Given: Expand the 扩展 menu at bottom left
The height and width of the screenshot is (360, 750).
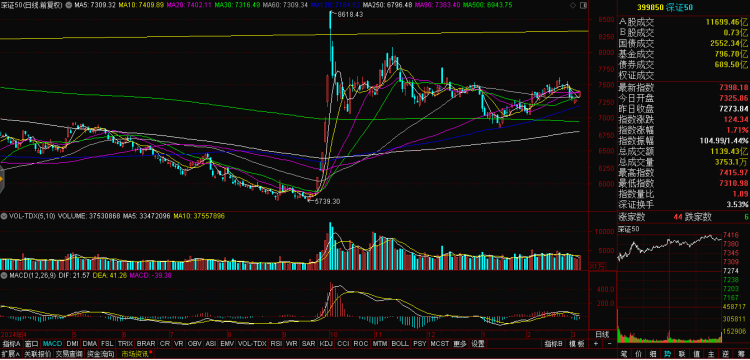Looking at the screenshot, I should (x=11, y=354).
